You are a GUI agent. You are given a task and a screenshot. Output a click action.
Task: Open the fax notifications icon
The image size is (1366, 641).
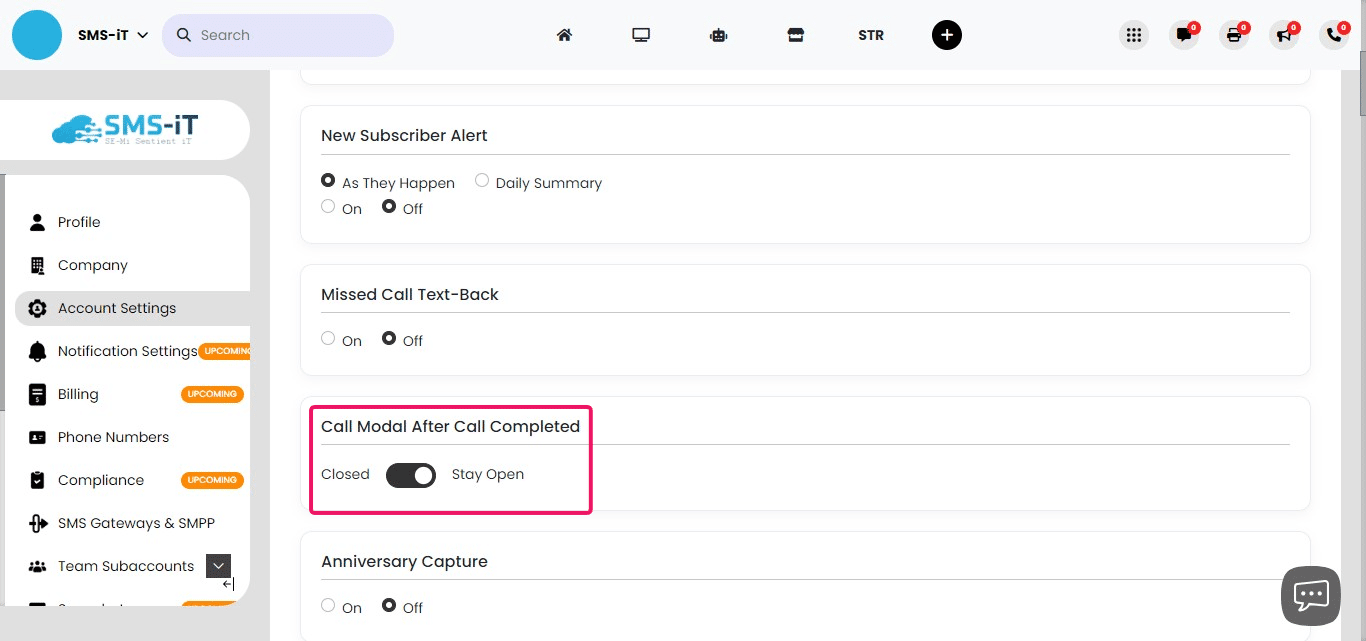(1233, 35)
